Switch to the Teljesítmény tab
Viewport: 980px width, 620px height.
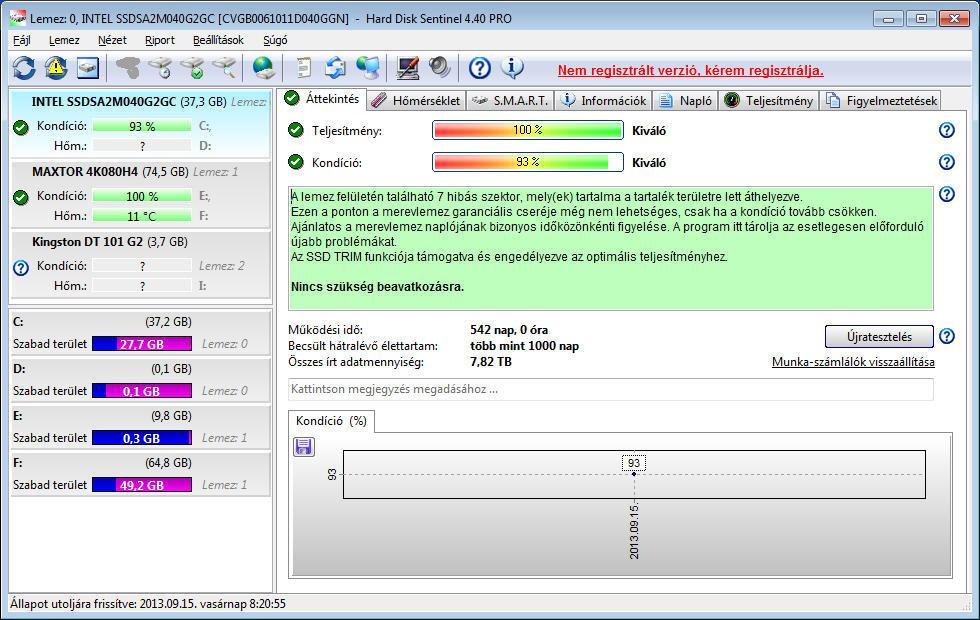pos(769,101)
